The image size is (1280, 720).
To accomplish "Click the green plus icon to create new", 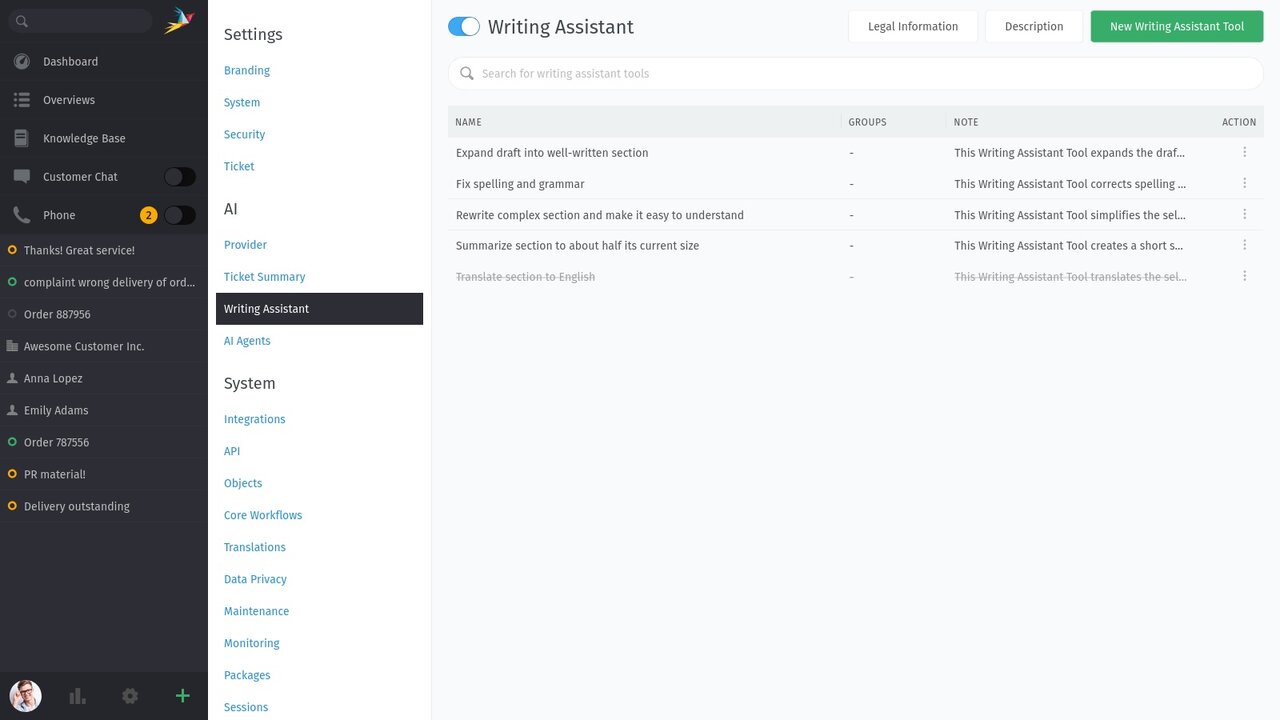I will [x=182, y=695].
